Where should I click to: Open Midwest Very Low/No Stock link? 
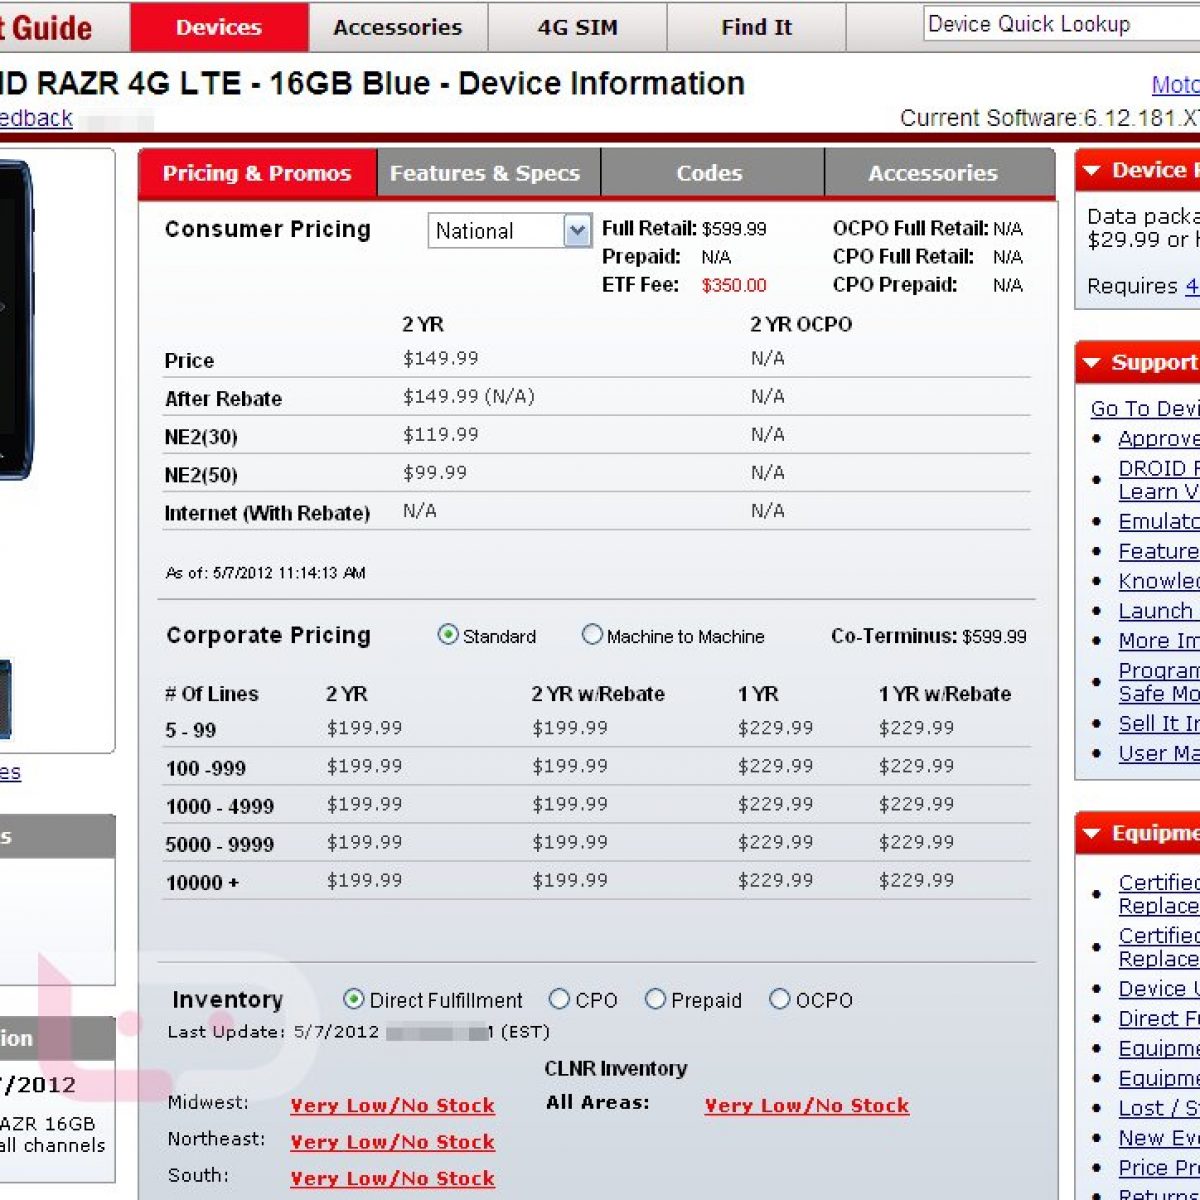click(x=392, y=1106)
